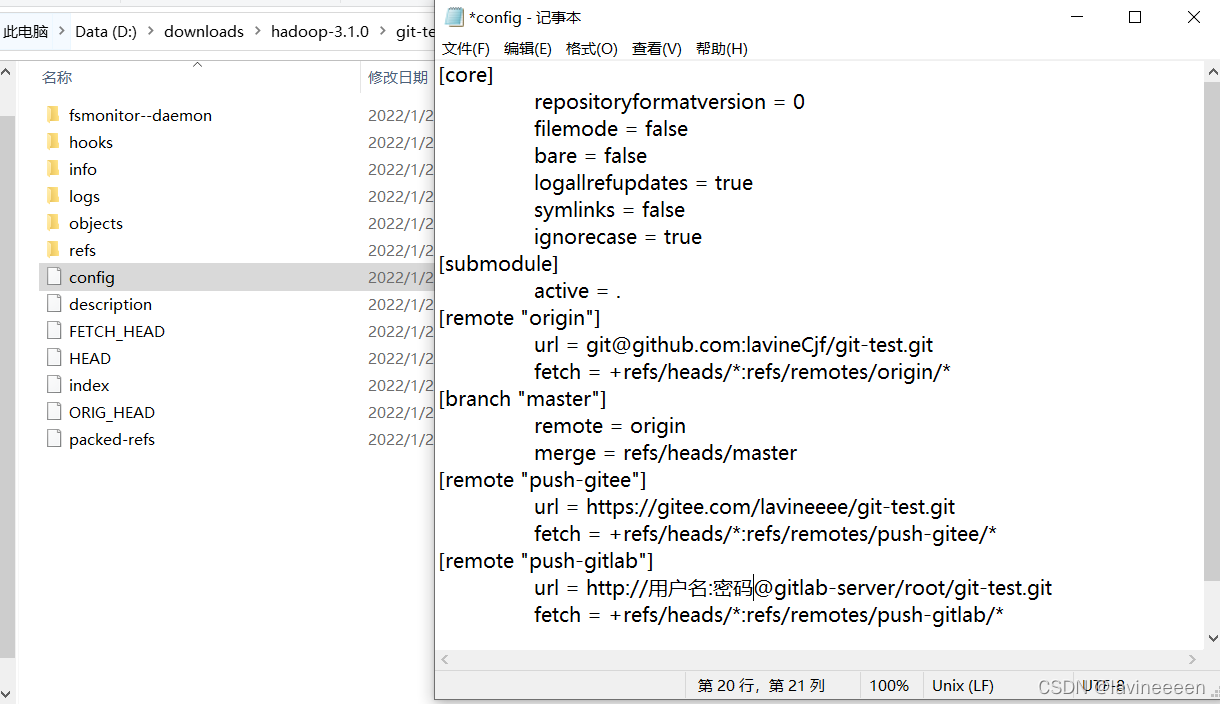
Task: Open the 查看(V) menu in Notepad
Action: click(x=657, y=49)
